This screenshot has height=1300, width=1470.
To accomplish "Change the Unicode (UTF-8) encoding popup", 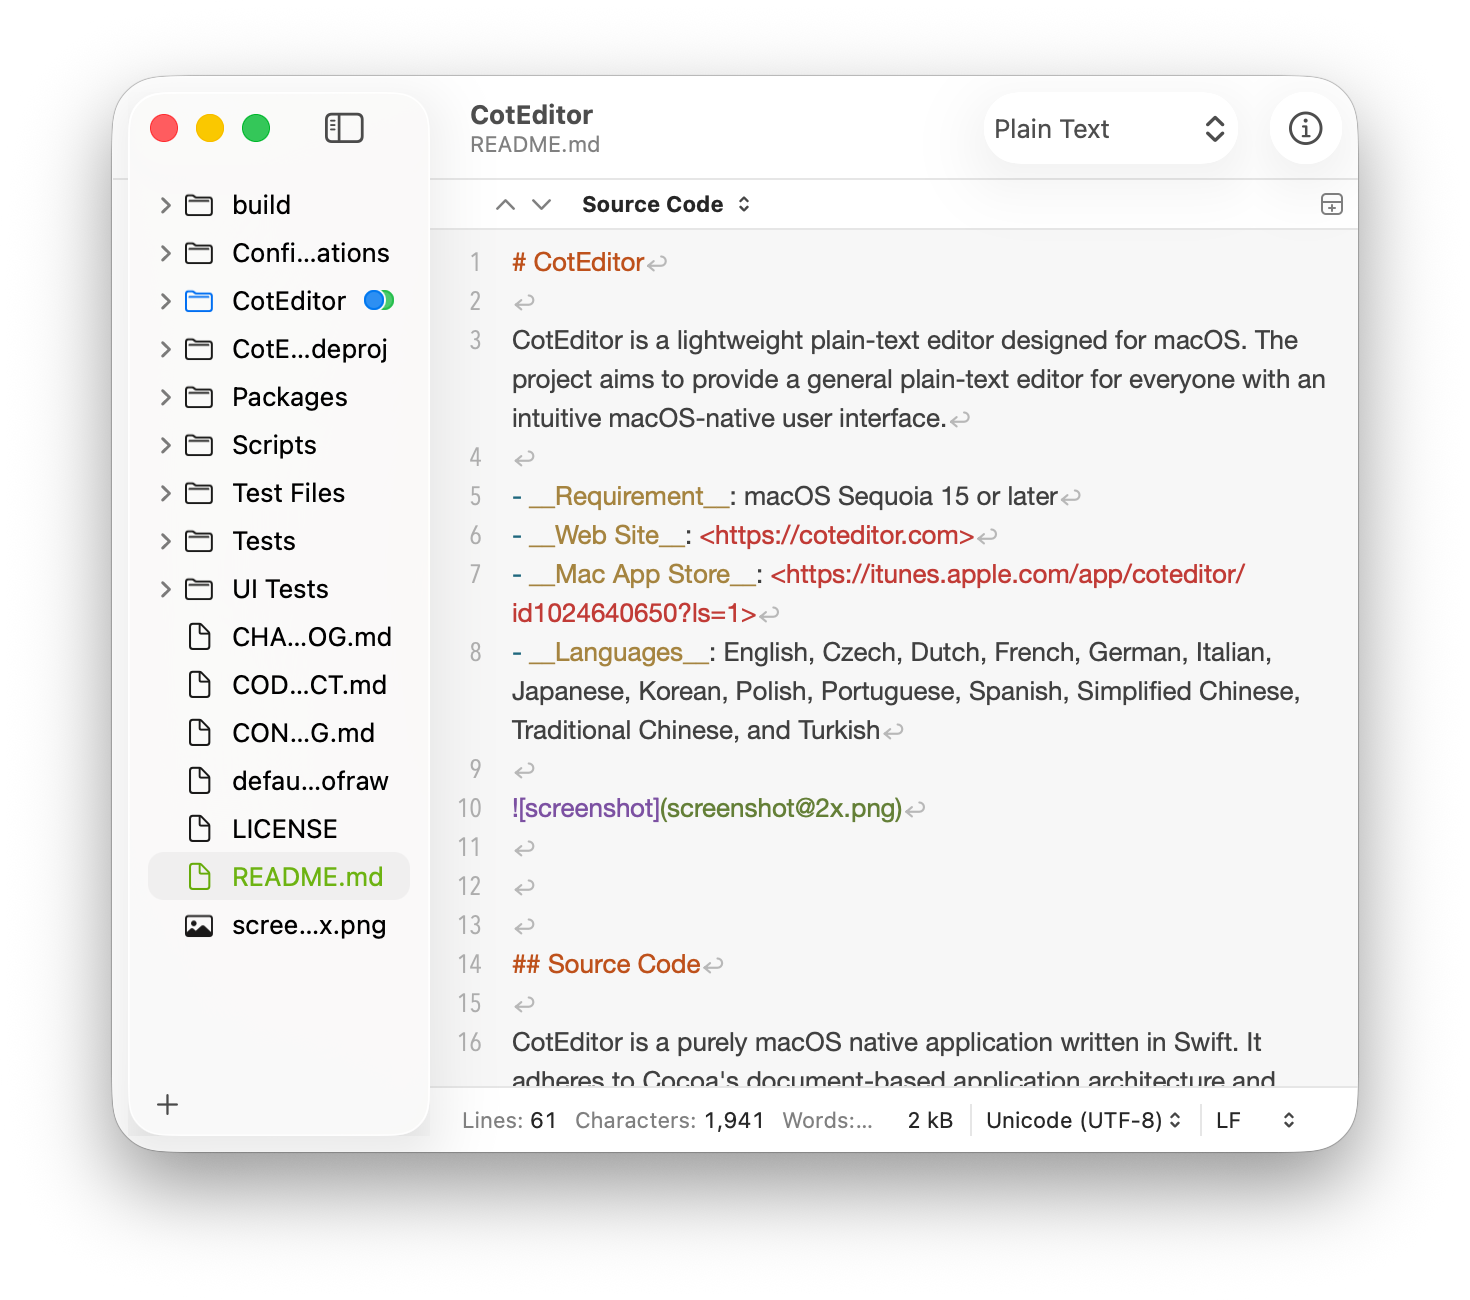I will 1084,1120.
